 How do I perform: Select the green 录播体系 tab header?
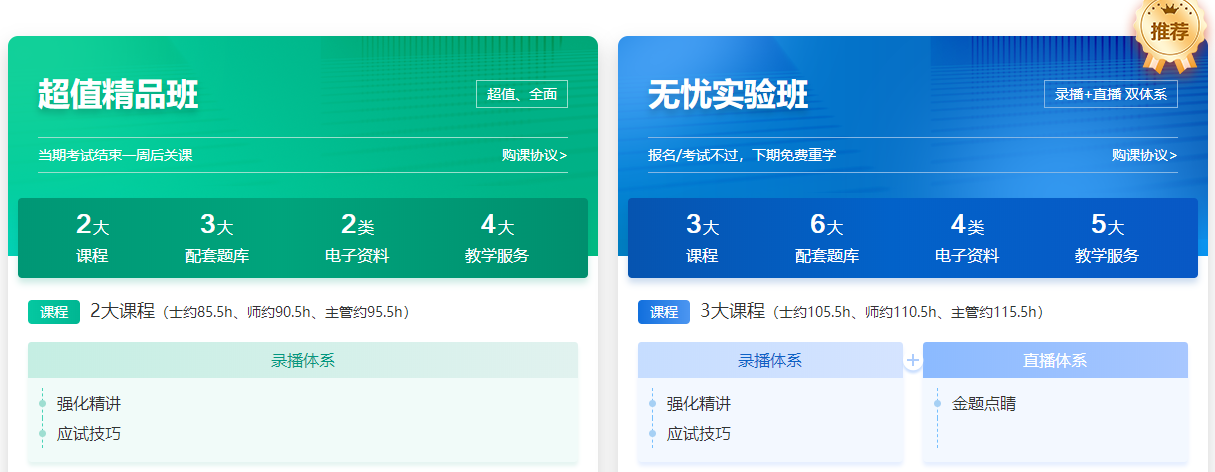[x=303, y=360]
